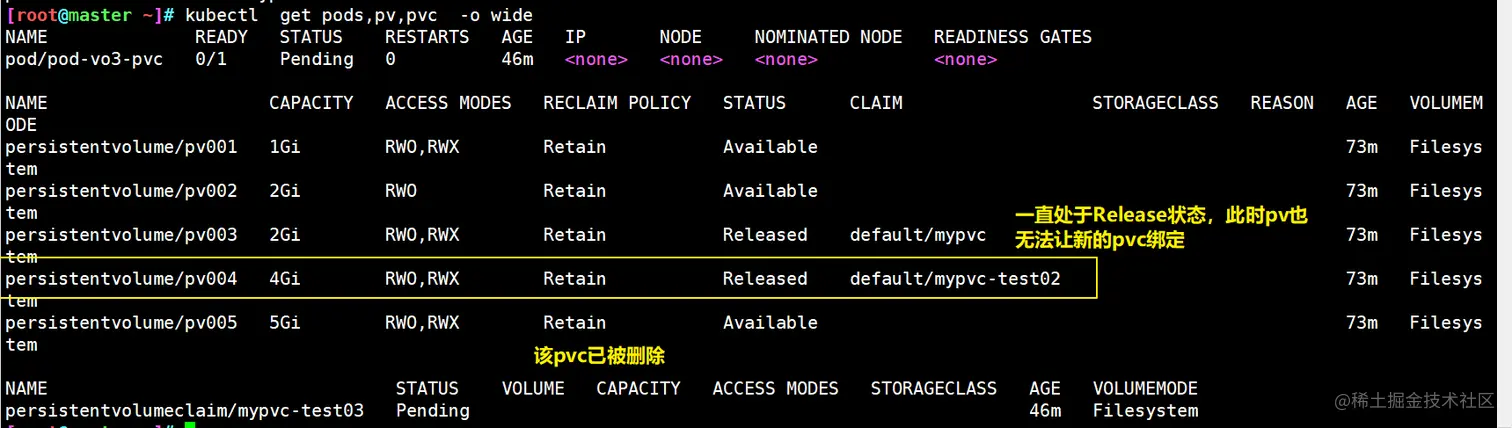
Task: Select persistentvolume/pv001 name
Action: [121, 147]
